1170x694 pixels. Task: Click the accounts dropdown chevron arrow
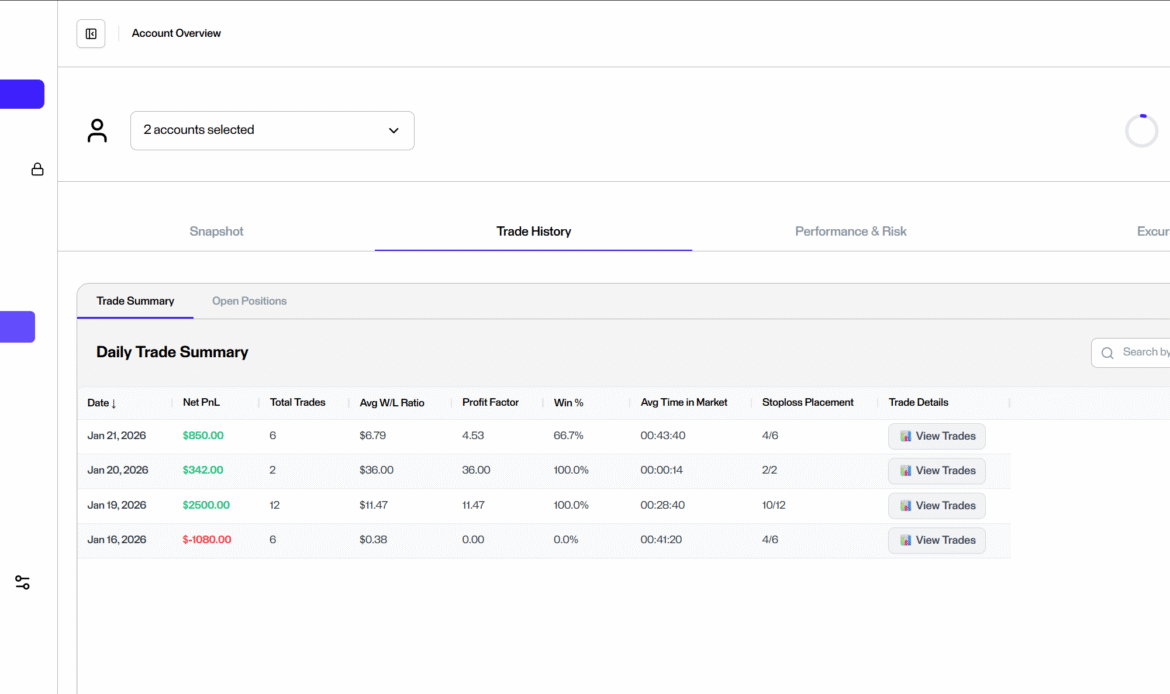pyautogui.click(x=394, y=131)
